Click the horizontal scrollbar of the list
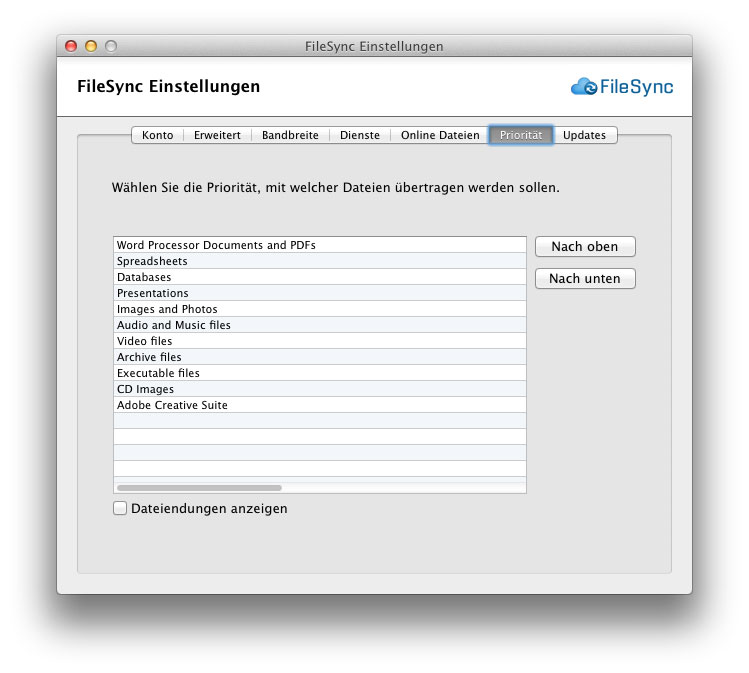Image resolution: width=749 pixels, height=673 pixels. coord(199,488)
